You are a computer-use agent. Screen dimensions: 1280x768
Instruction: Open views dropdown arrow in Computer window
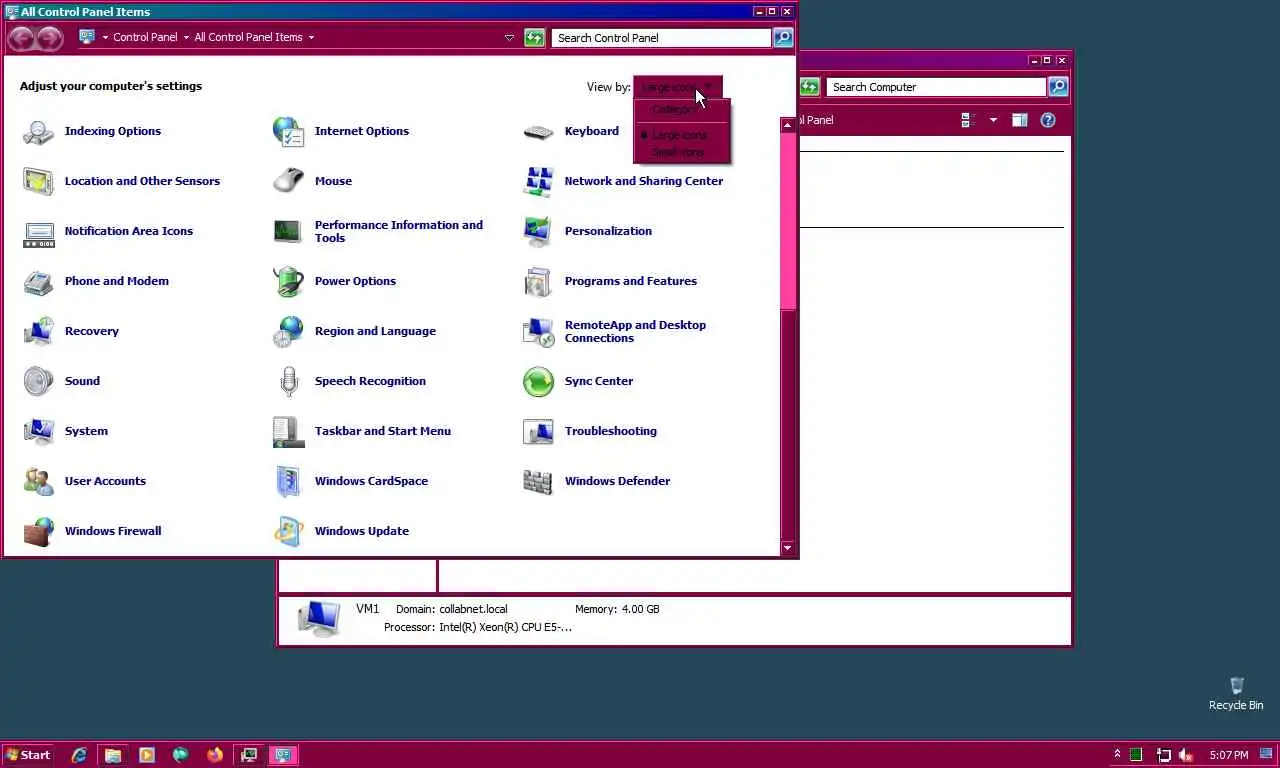(x=993, y=120)
